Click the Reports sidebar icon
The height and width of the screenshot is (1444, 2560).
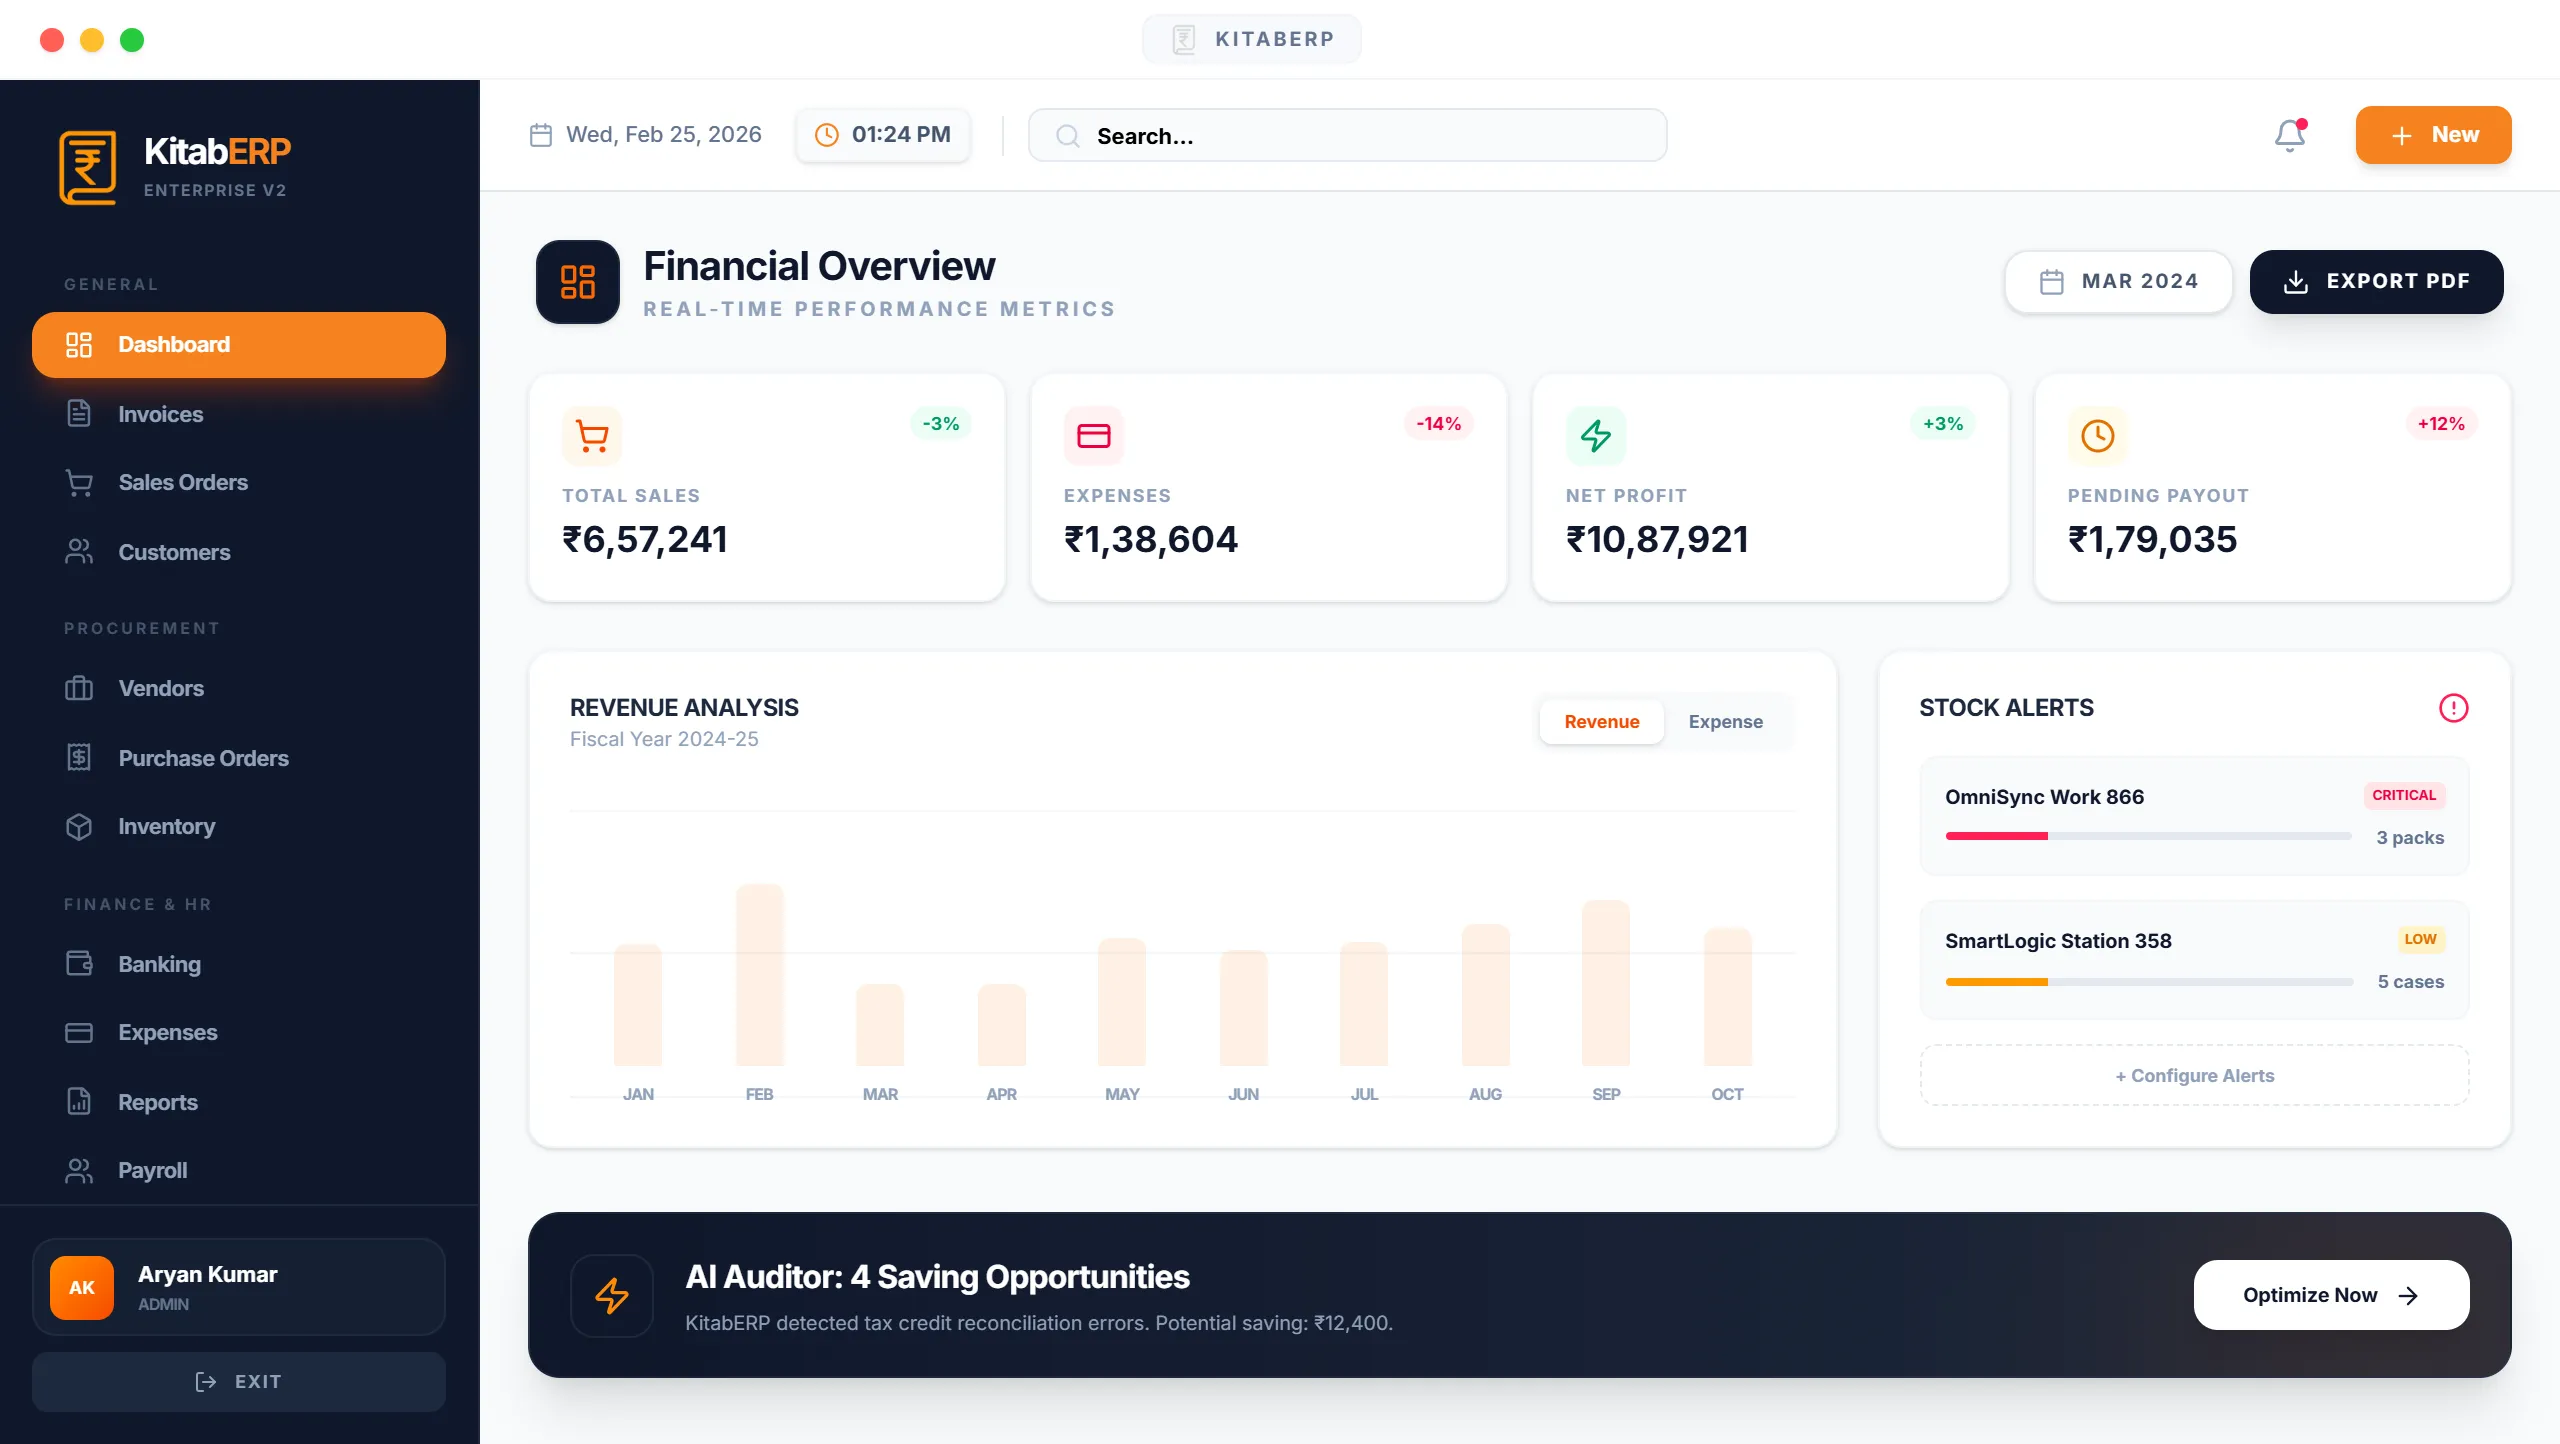(81, 1101)
